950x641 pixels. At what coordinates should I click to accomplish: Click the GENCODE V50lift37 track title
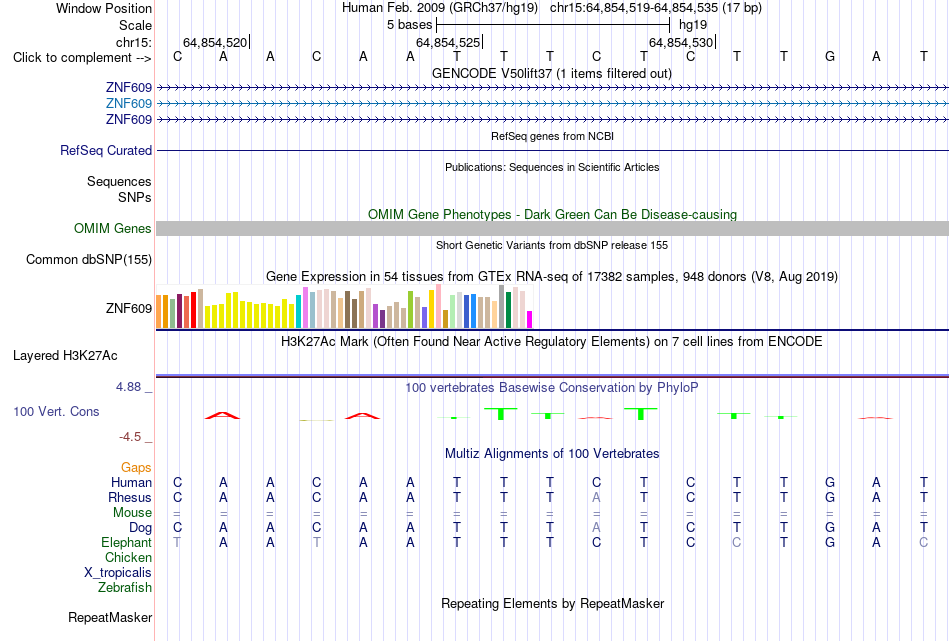pos(551,73)
